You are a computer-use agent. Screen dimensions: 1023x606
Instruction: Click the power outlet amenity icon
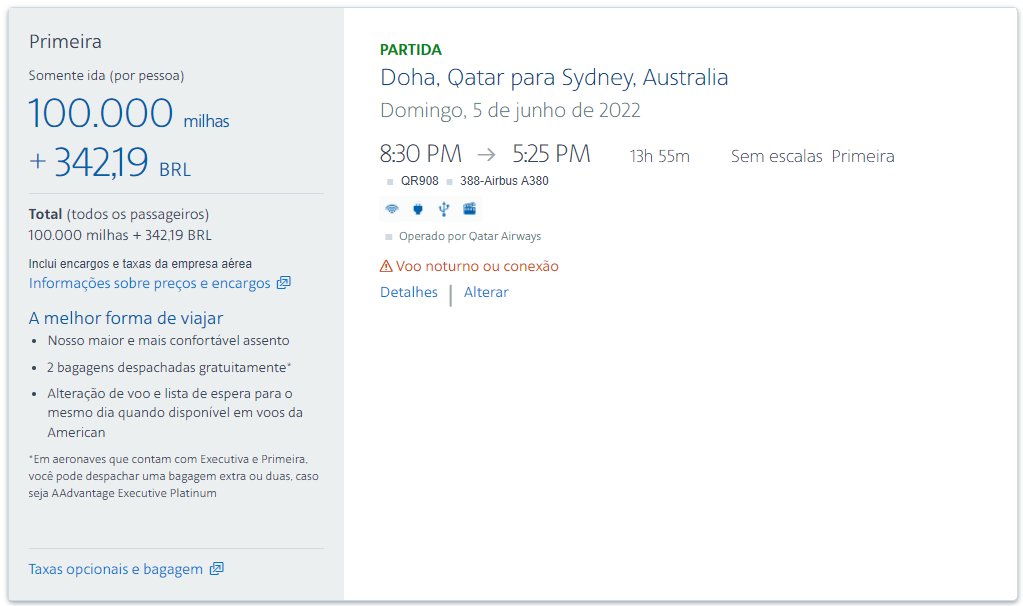(418, 209)
